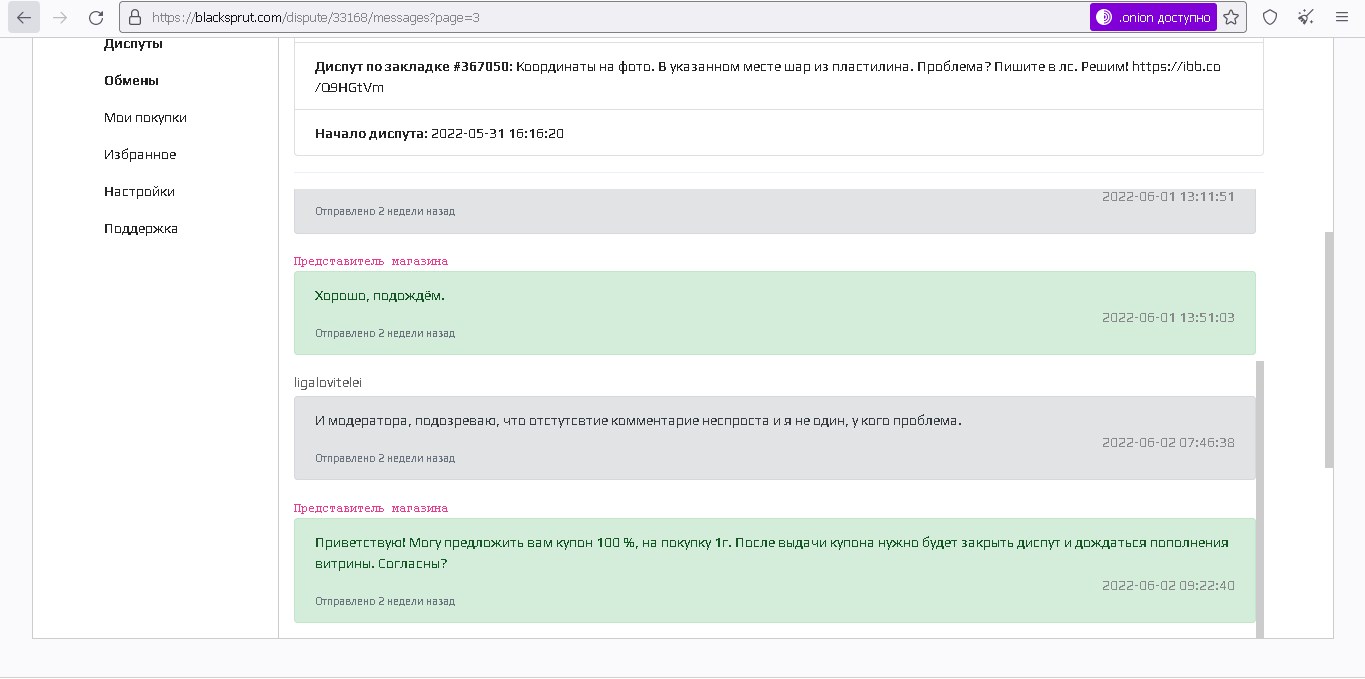Click 'Начало диспута' date line
1365x679 pixels.
pos(439,134)
